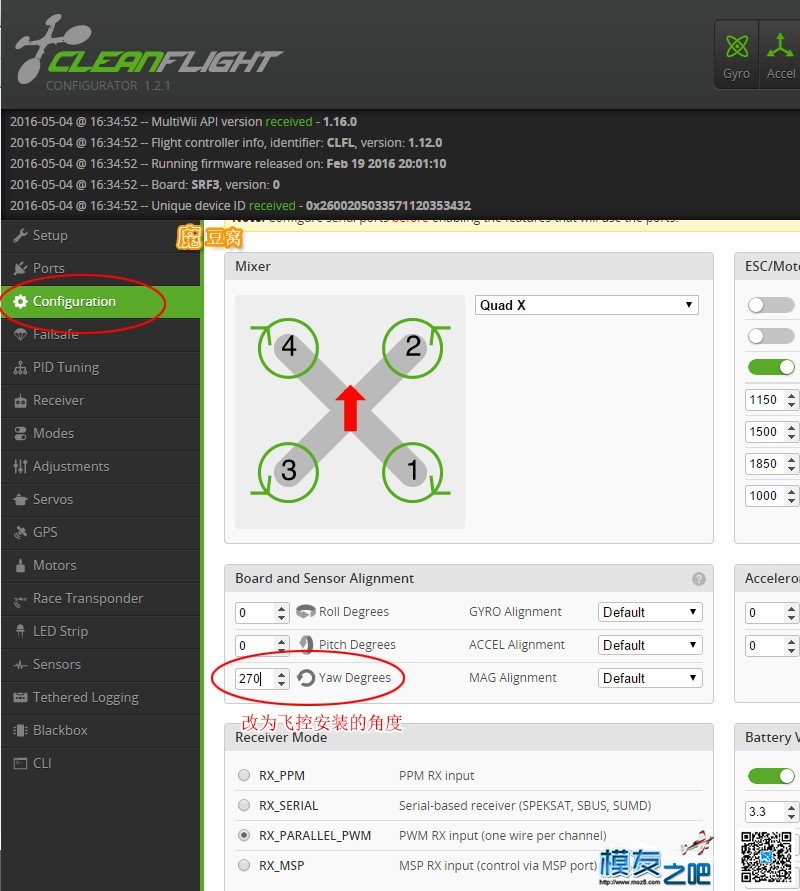
Task: Open the Motors tab
Action: (101, 565)
